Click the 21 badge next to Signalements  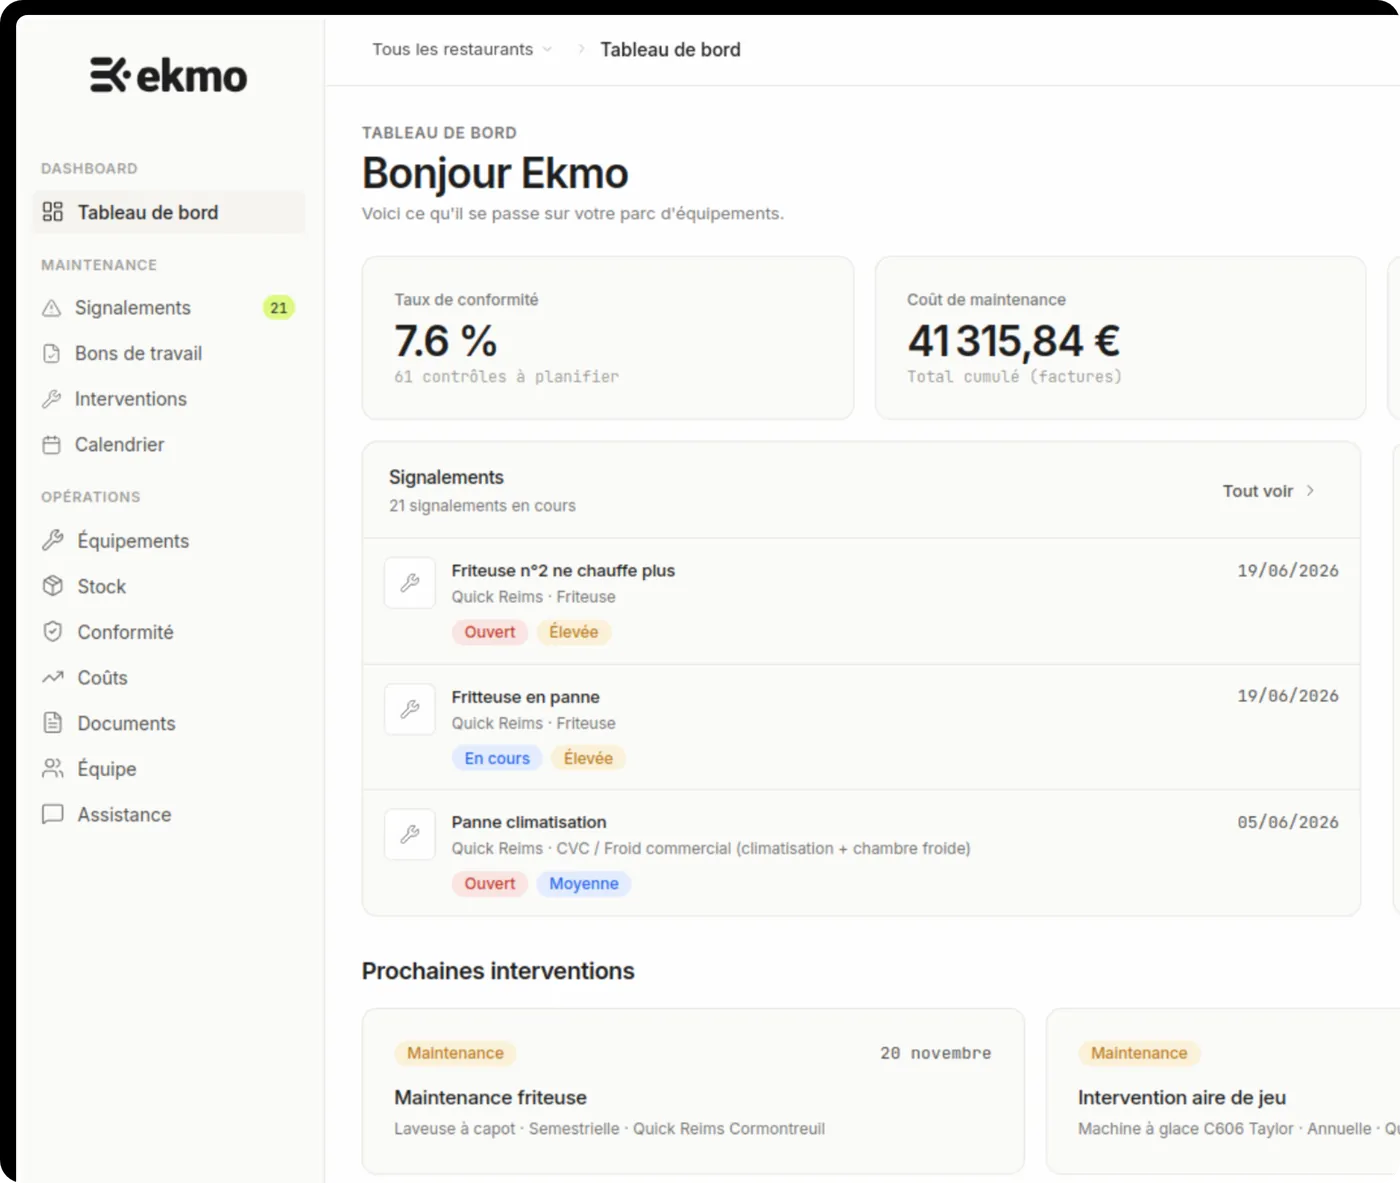[279, 308]
